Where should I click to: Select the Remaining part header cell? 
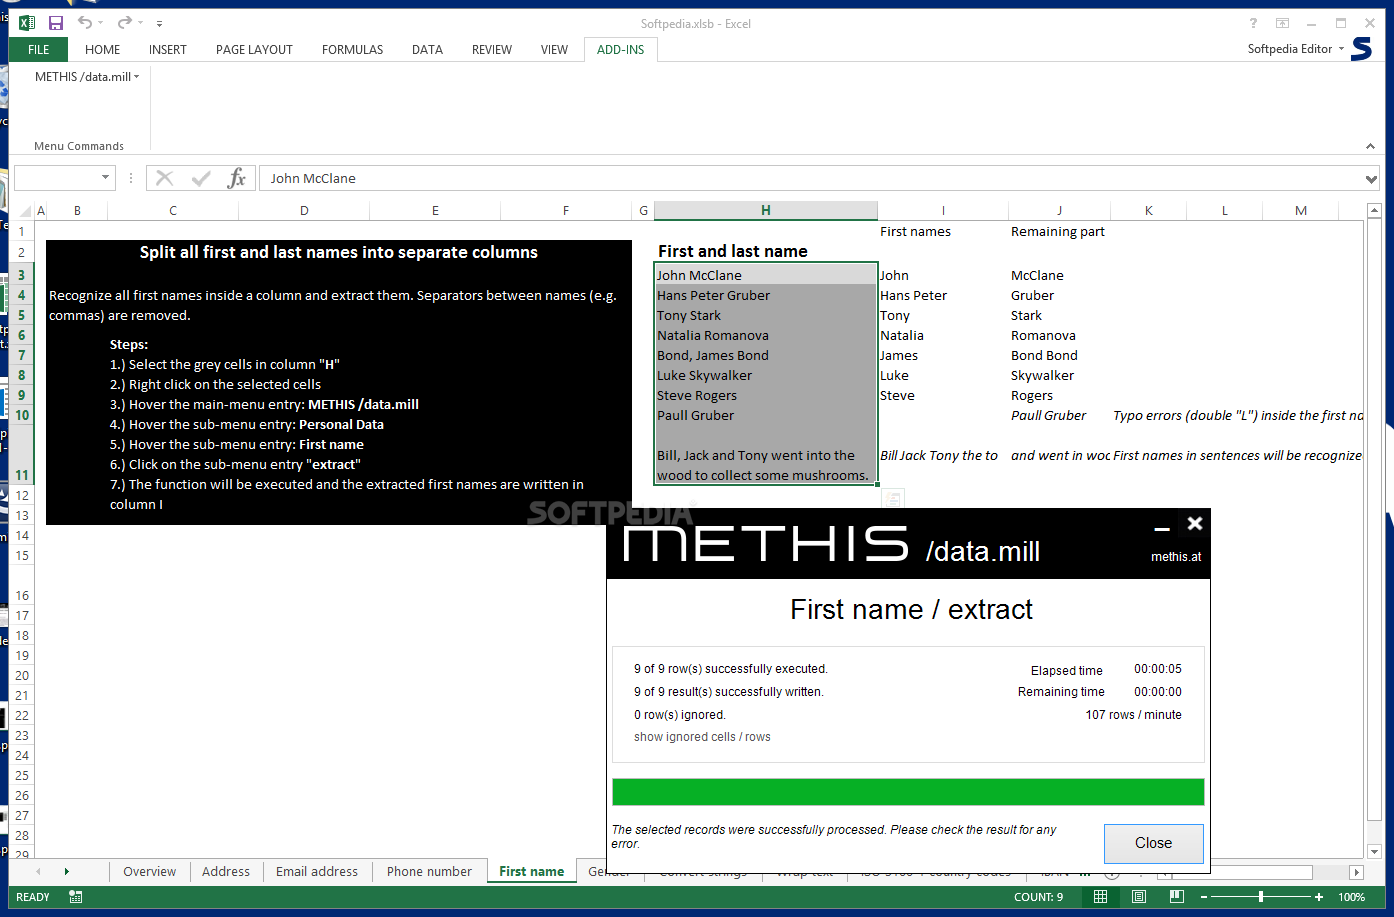point(1058,231)
